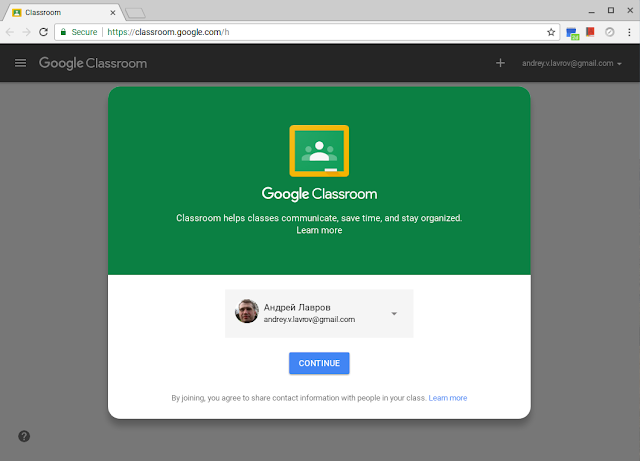Go back in browser history

click(x=10, y=32)
